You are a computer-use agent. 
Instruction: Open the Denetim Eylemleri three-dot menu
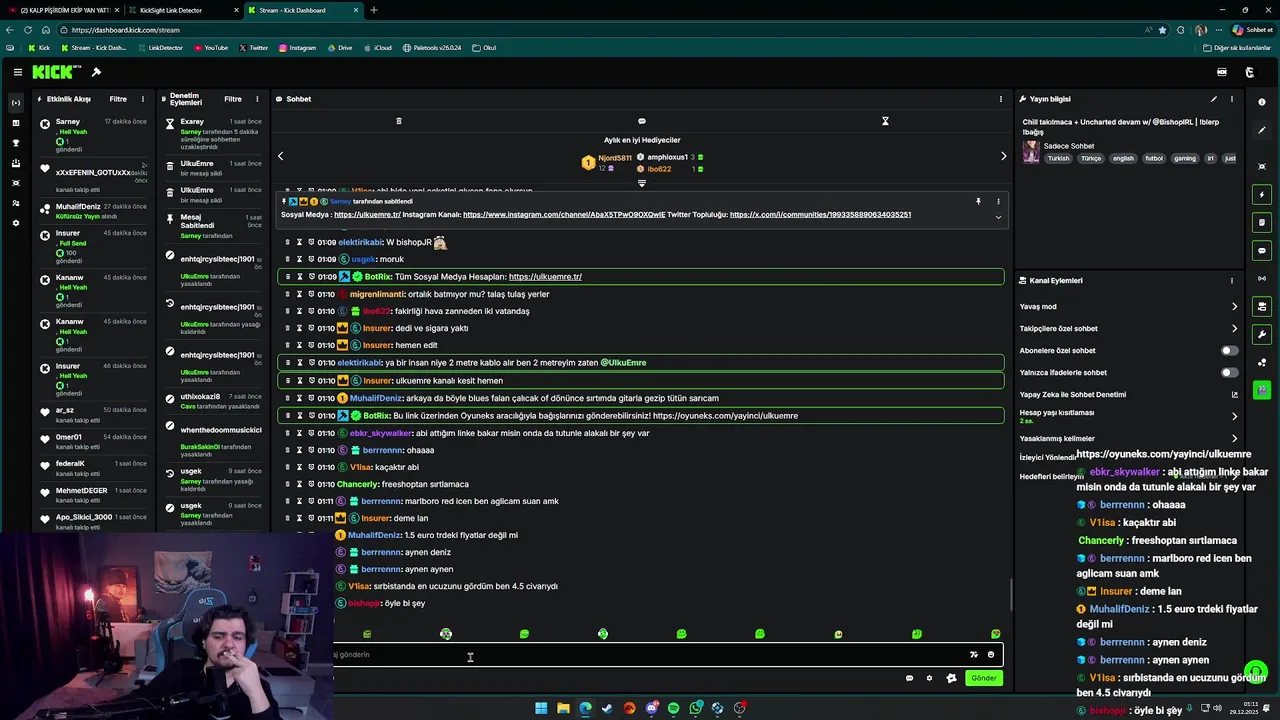(257, 99)
